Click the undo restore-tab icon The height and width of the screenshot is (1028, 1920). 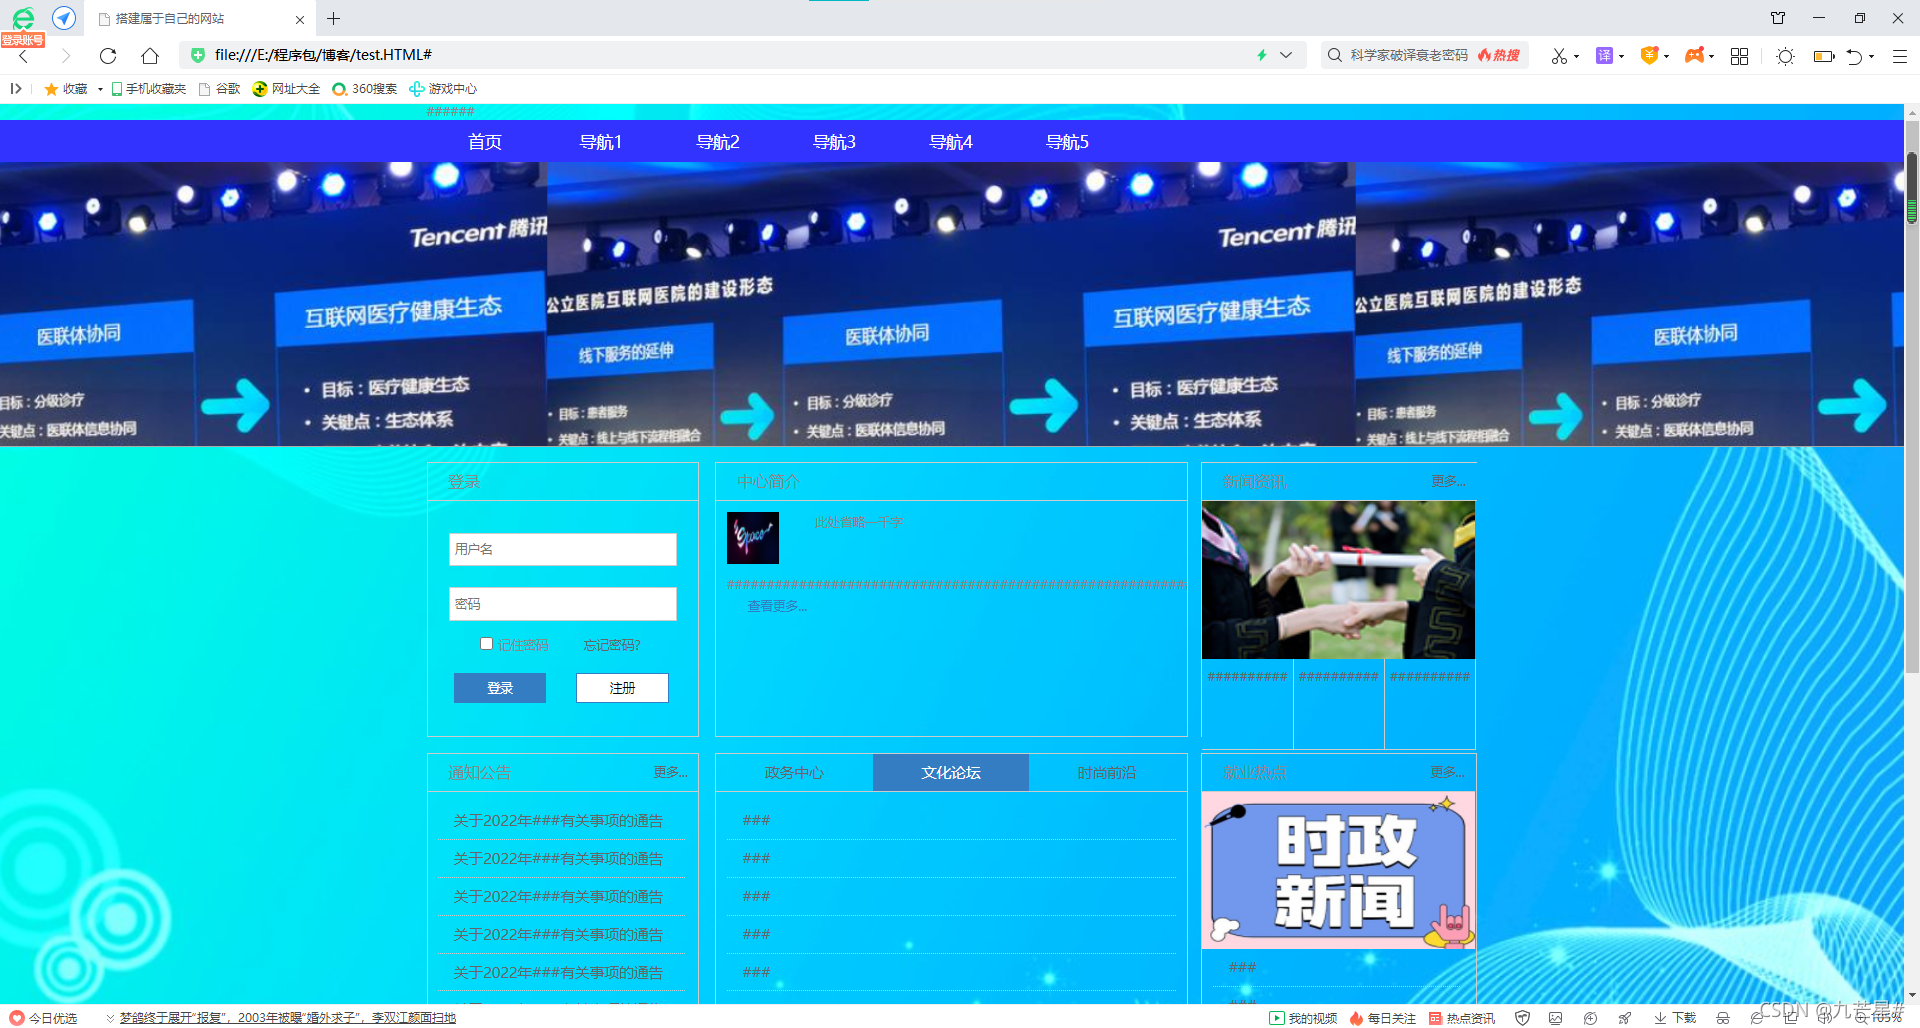tap(1855, 56)
